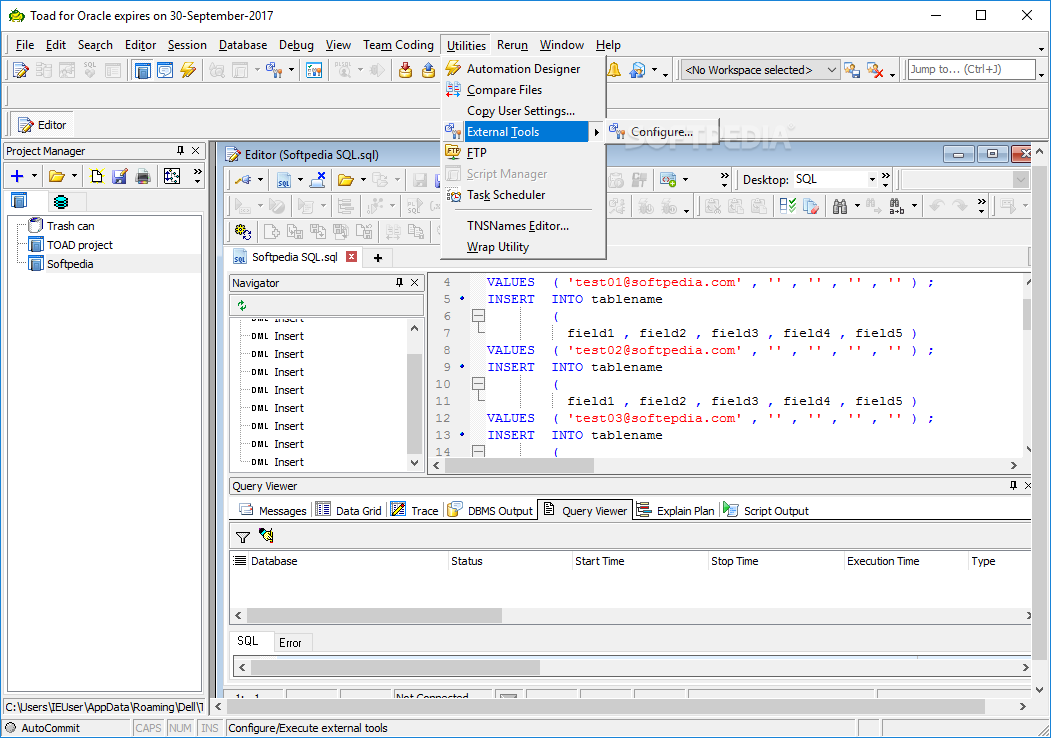1051x738 pixels.
Task: Expand External Tools submenu arrow
Action: point(596,132)
